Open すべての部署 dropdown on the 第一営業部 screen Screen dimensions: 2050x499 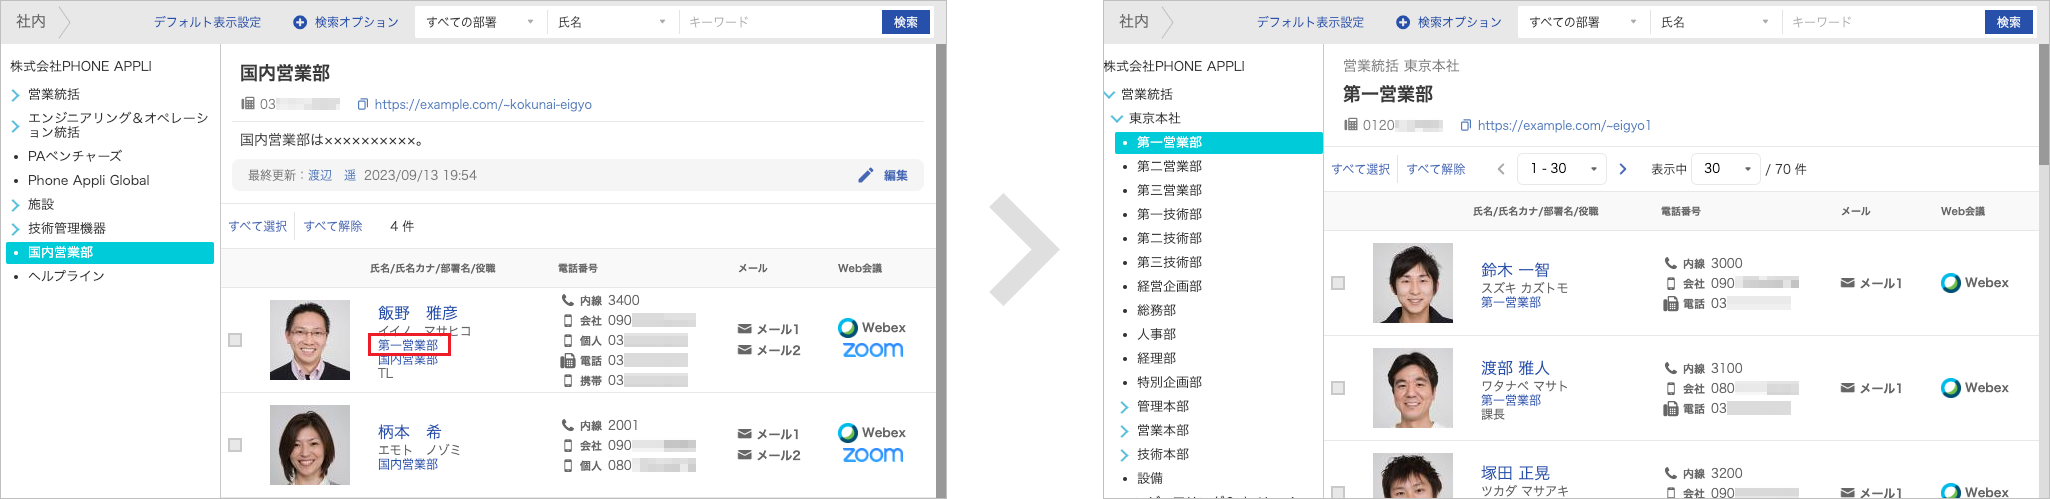(x=1584, y=22)
